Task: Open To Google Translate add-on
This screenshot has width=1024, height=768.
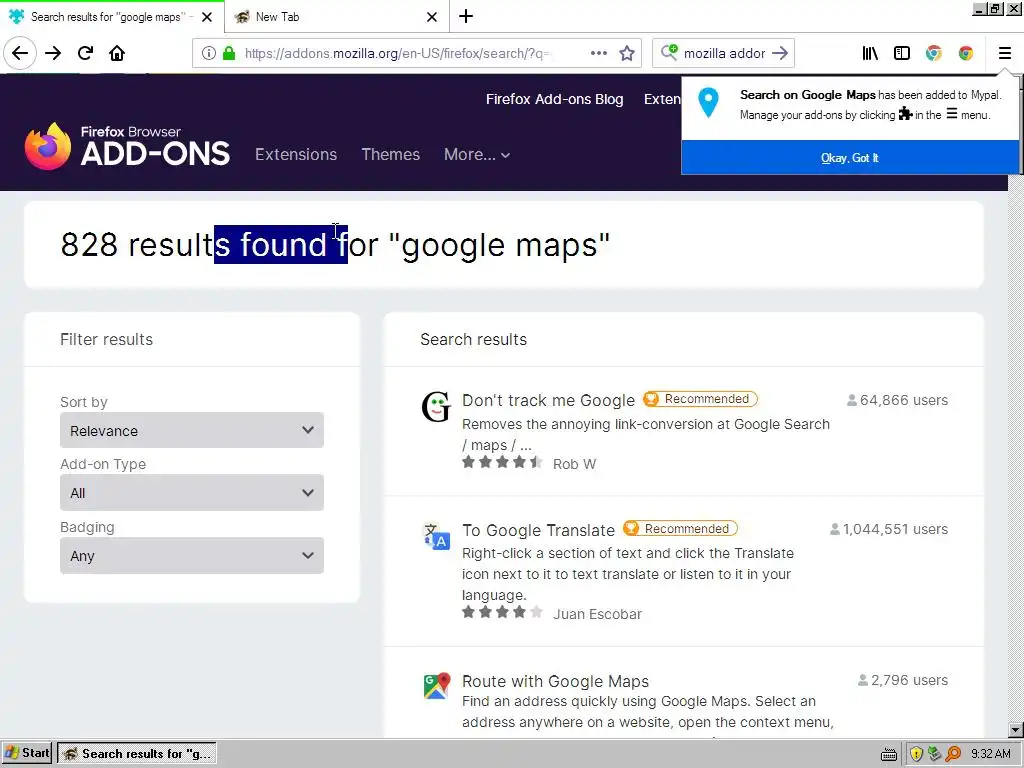Action: (538, 530)
